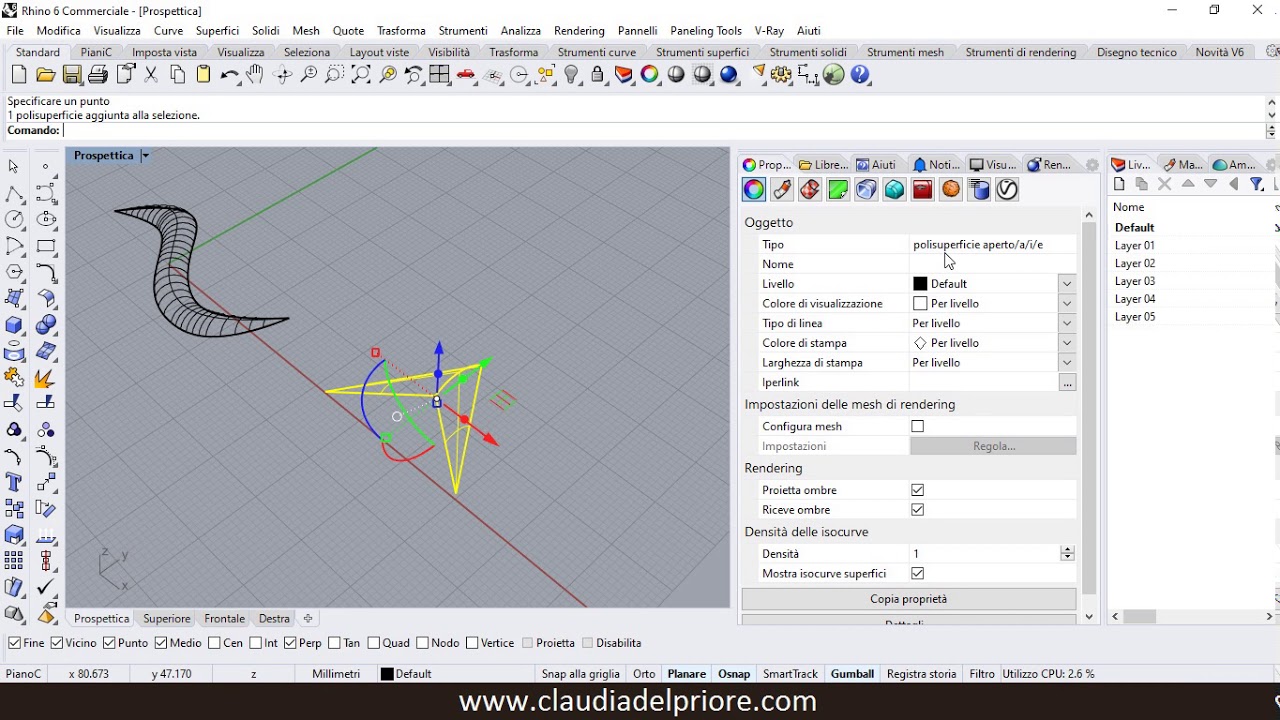1280x720 pixels.
Task: Click the car icon in toolbar
Action: coord(465,75)
